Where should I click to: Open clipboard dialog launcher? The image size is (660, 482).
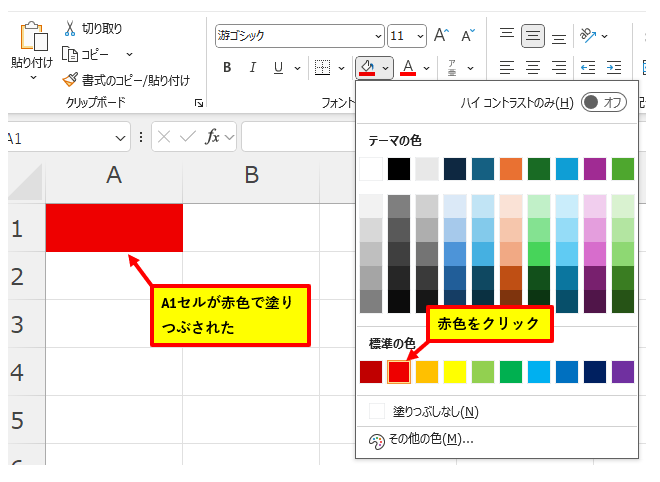point(199,103)
